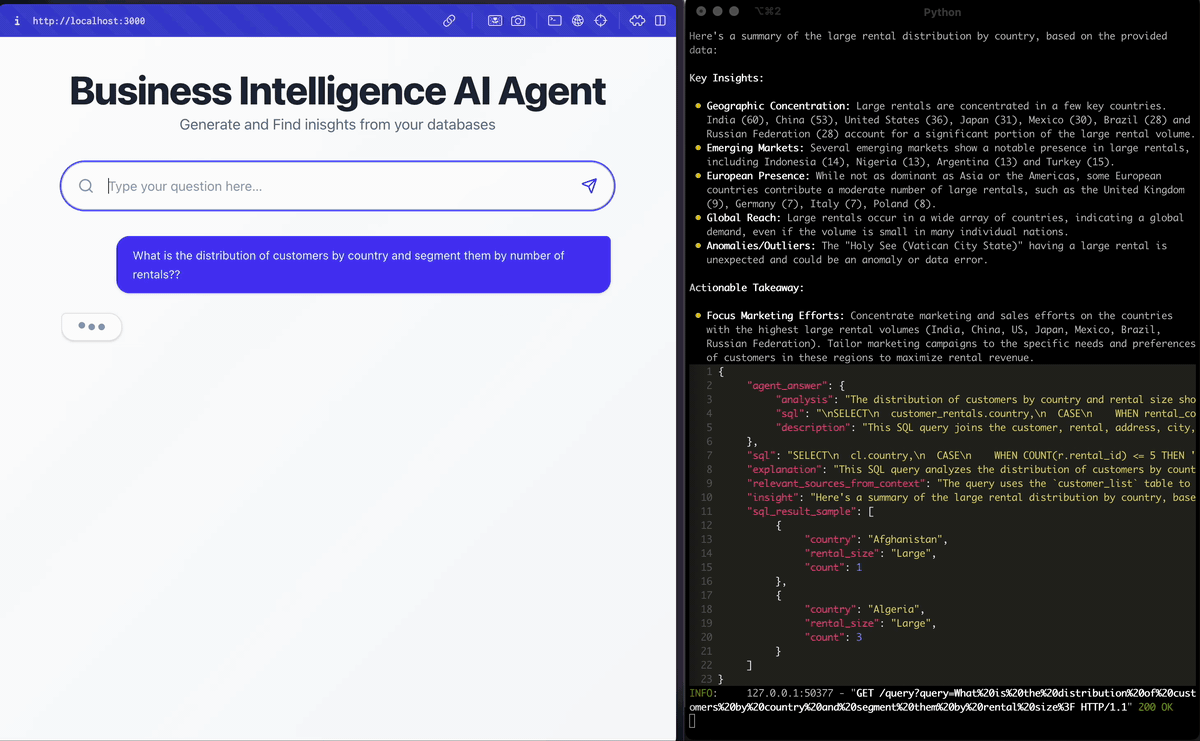
Task: Click the three-dot loading indicator bubble
Action: pyautogui.click(x=92, y=327)
